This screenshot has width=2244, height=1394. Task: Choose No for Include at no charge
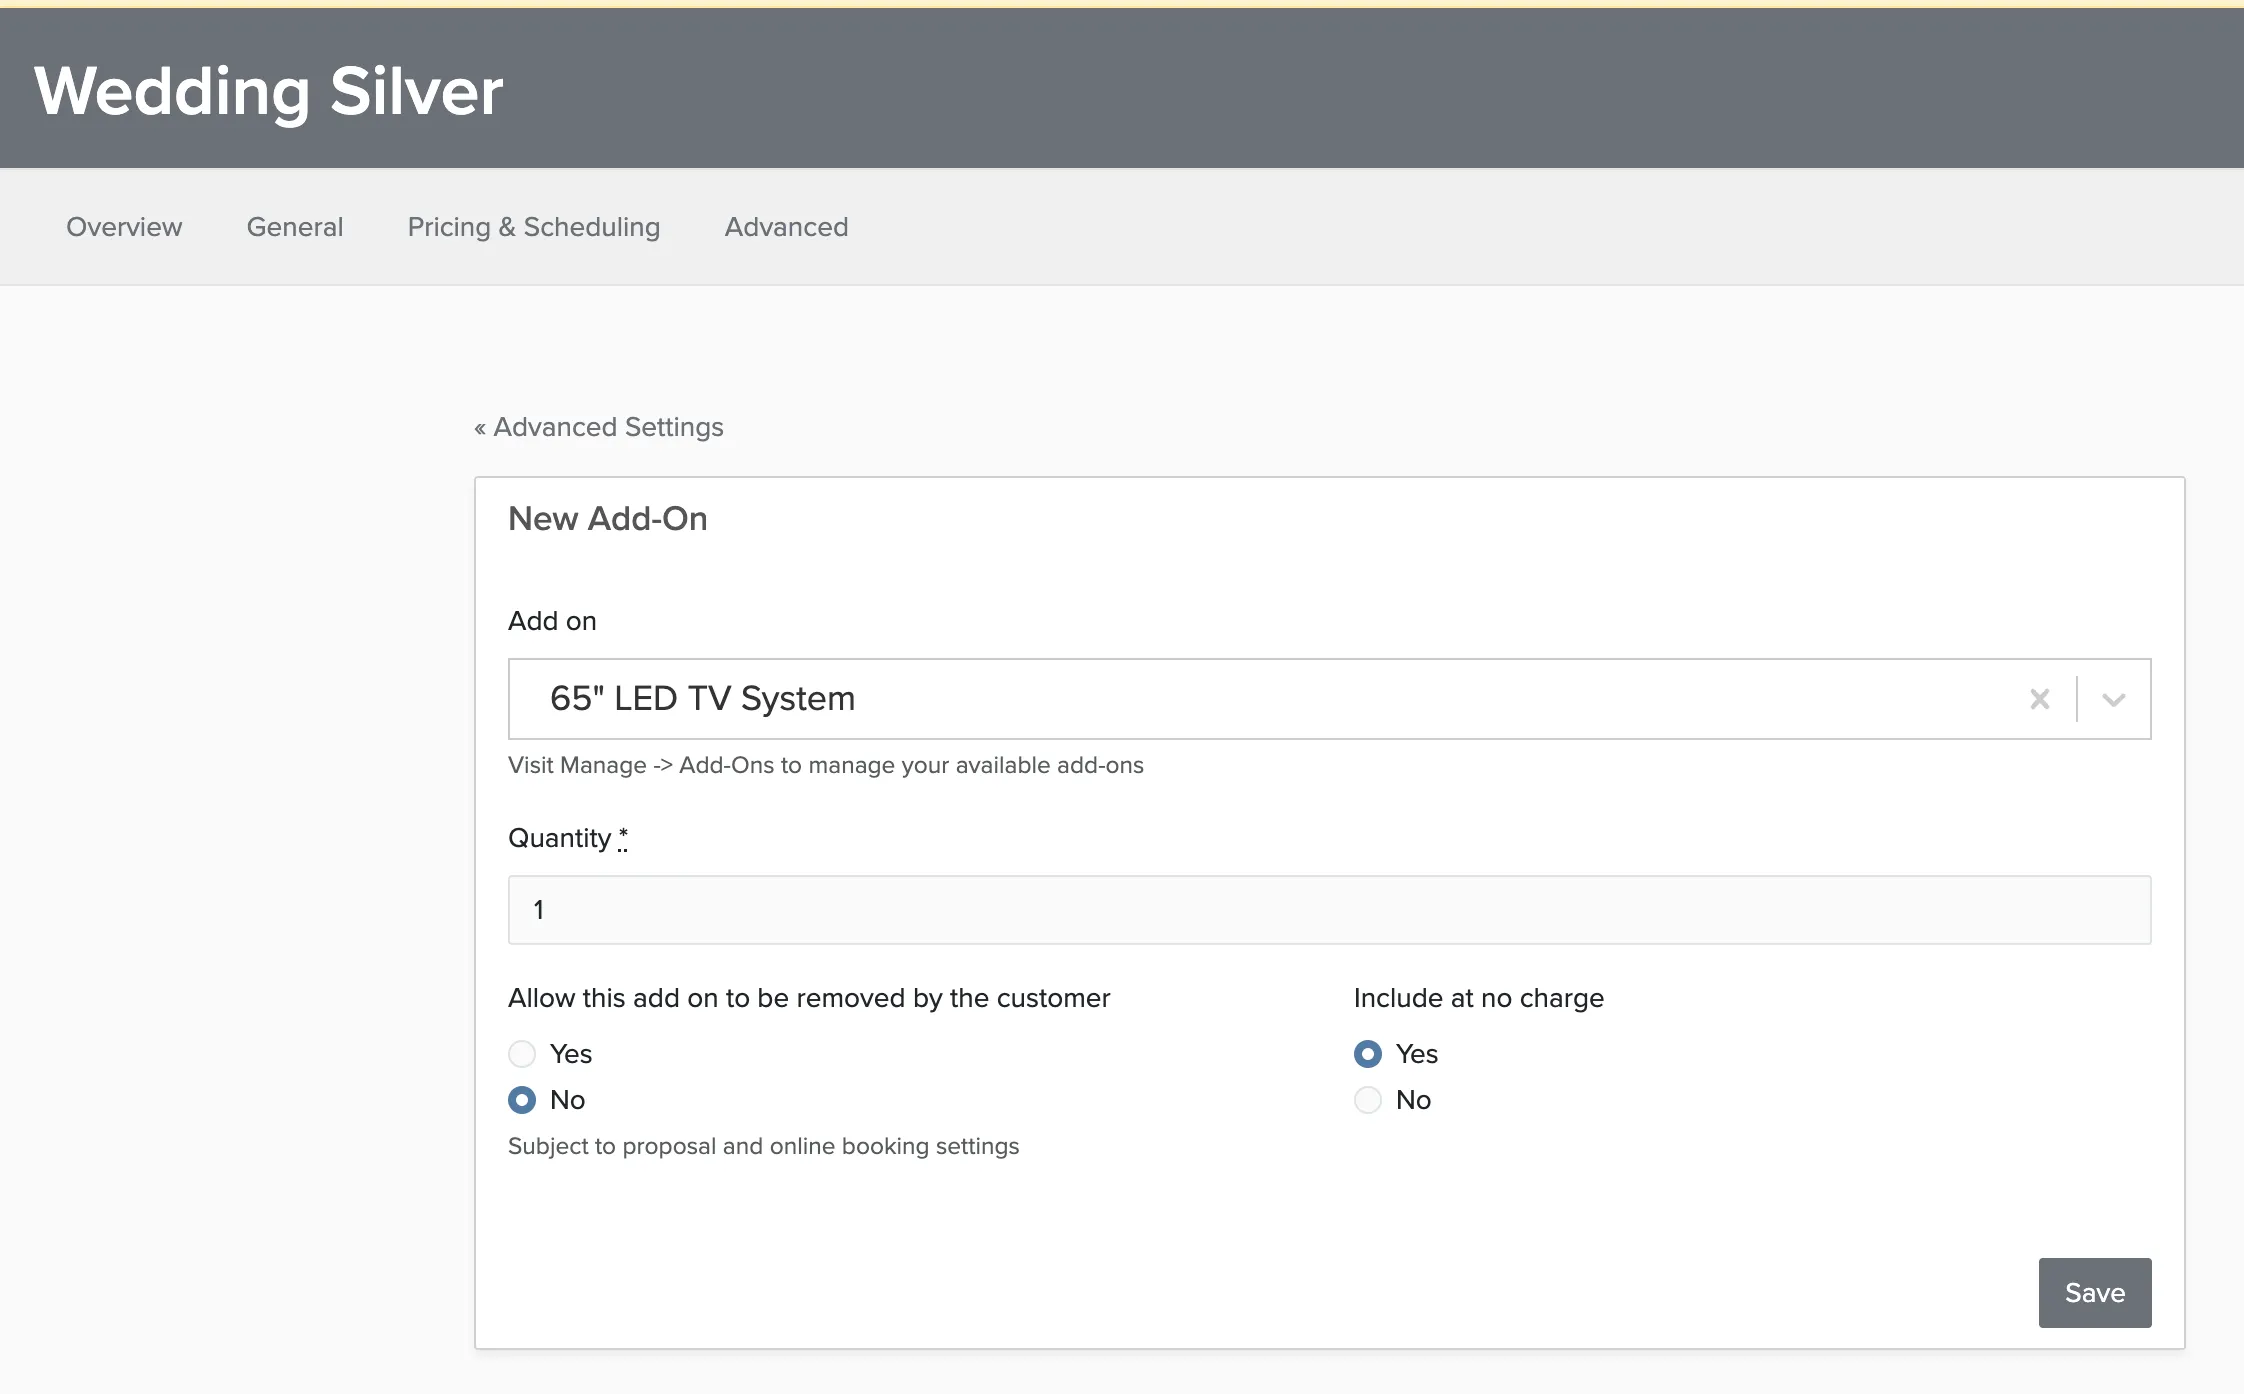1368,1100
